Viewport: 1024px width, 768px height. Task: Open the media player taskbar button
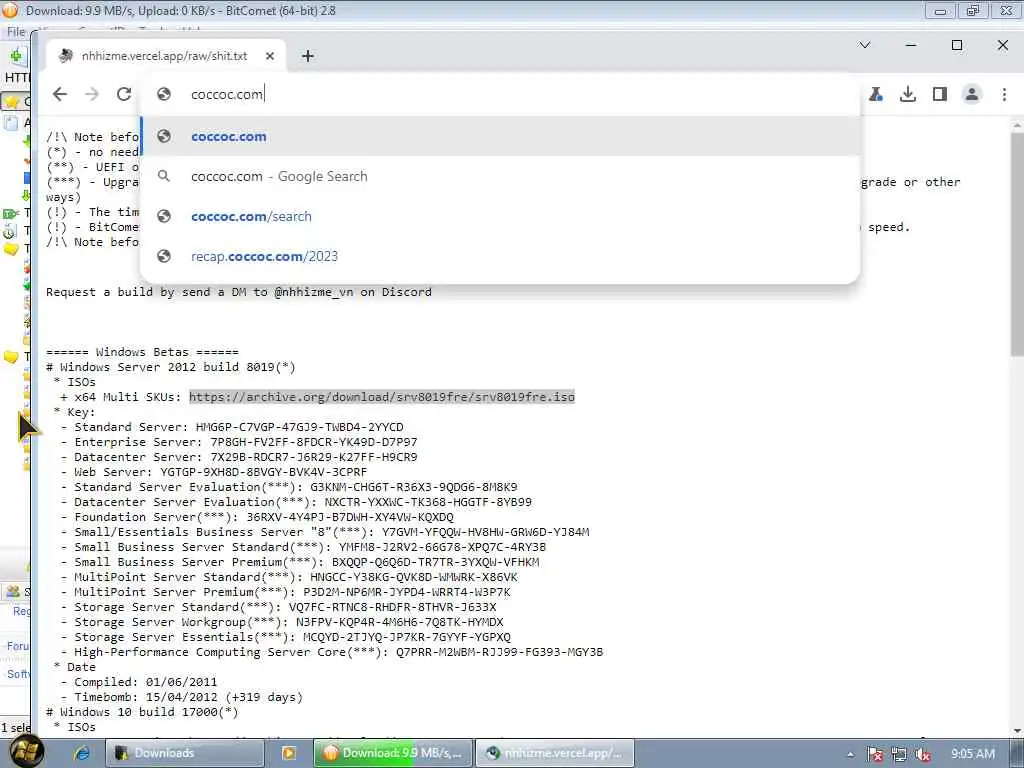(x=289, y=753)
